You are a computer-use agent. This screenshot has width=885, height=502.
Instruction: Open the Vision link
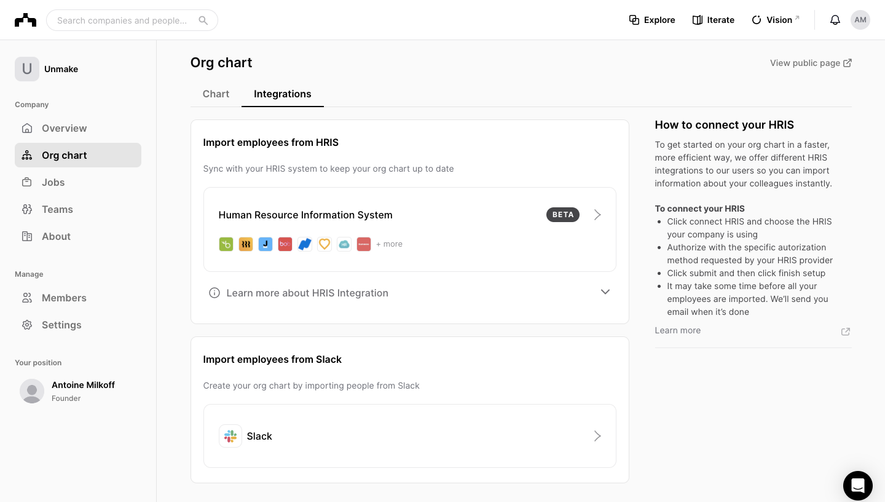point(776,20)
